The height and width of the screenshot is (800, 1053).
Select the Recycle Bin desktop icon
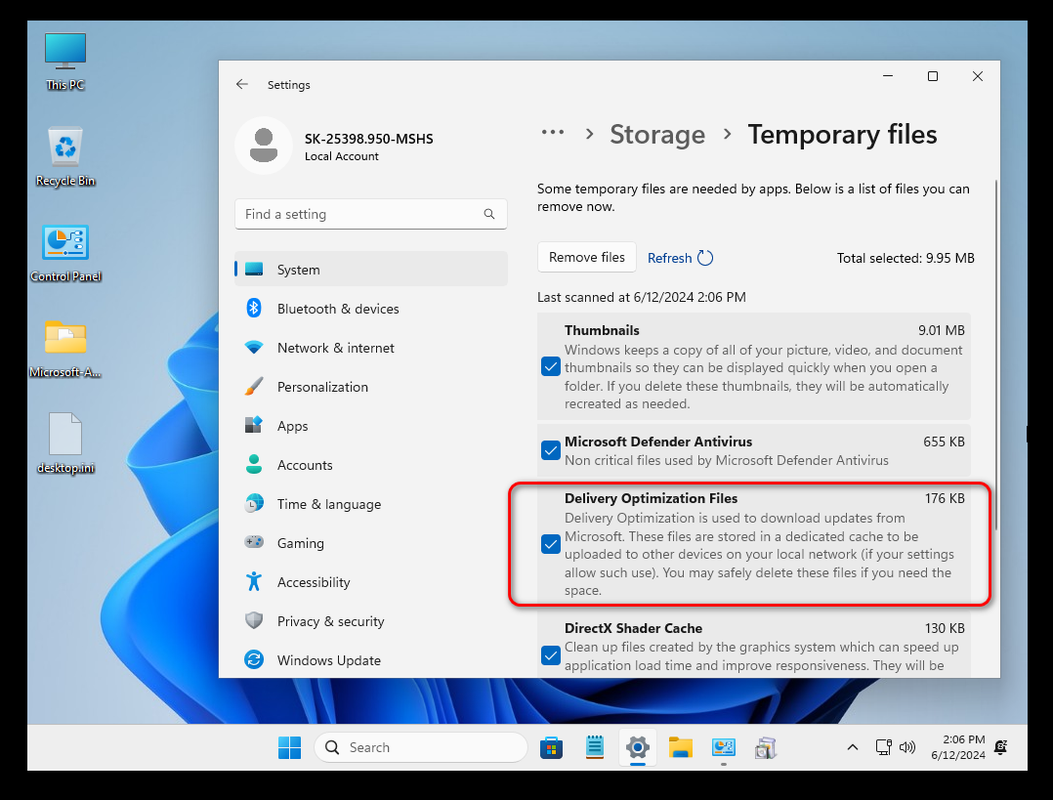pos(65,157)
